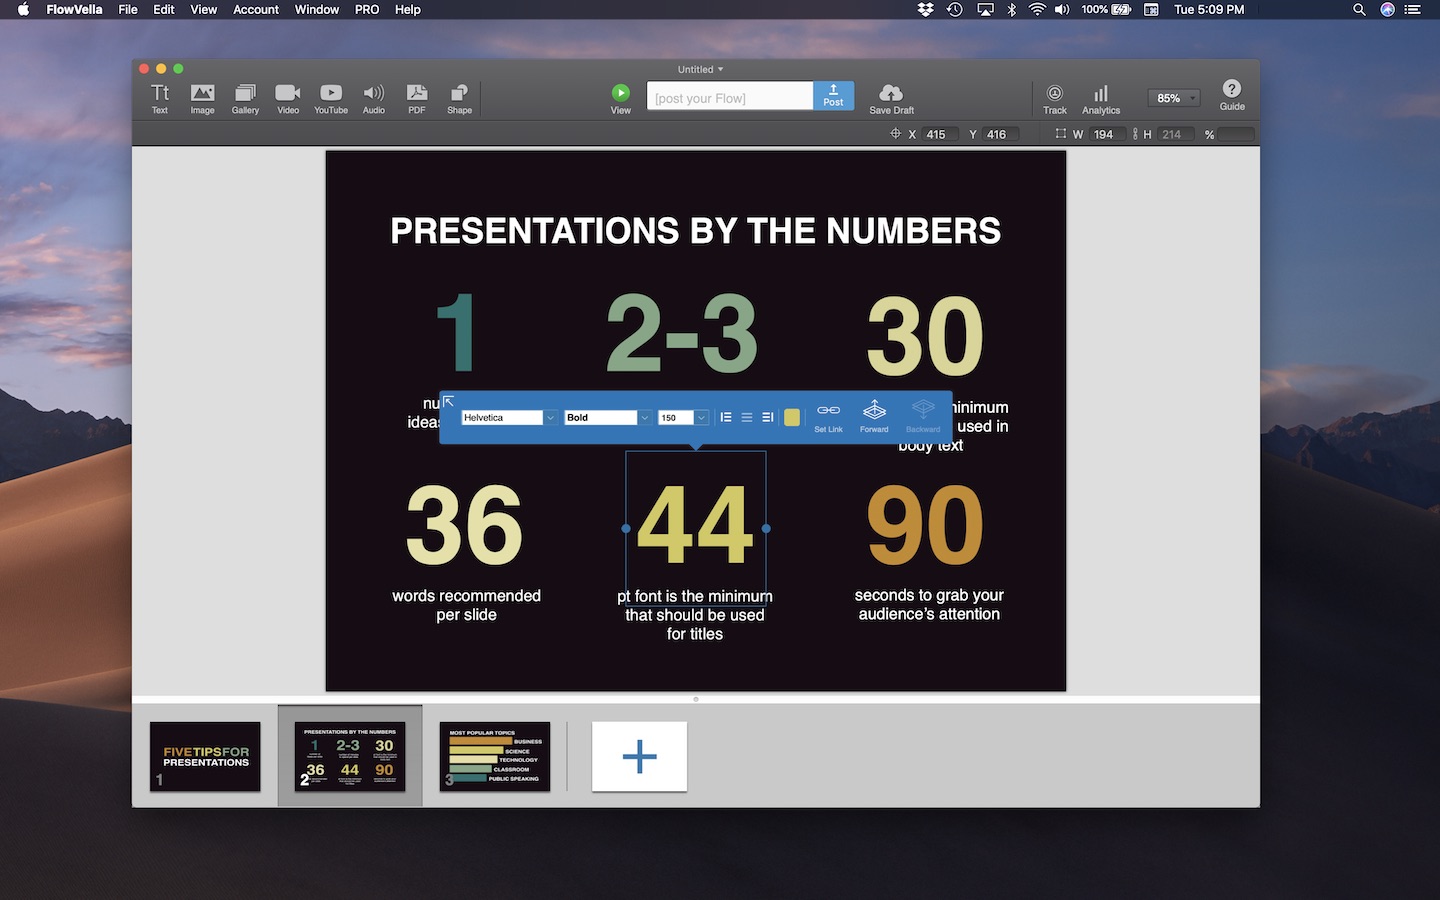Edit the H height field

click(x=1176, y=134)
